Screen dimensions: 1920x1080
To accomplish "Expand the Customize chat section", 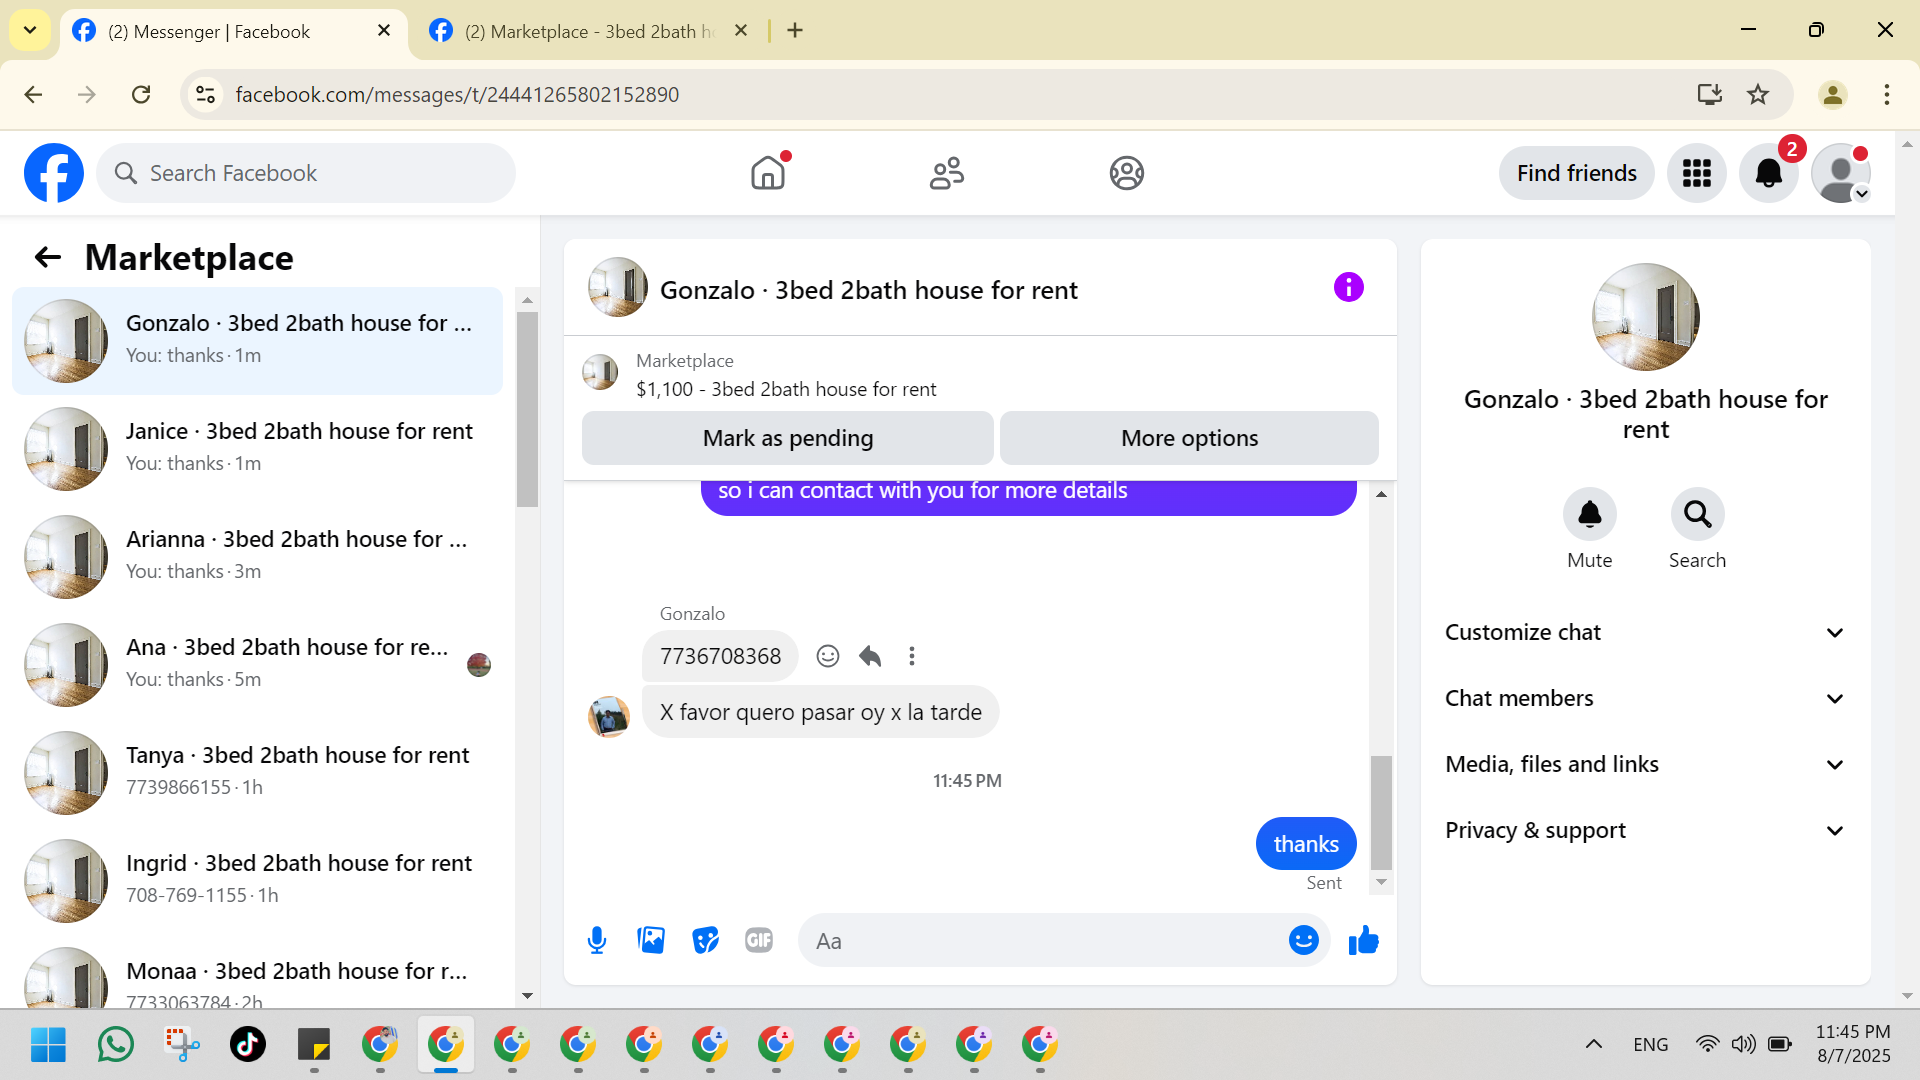I will coord(1645,632).
